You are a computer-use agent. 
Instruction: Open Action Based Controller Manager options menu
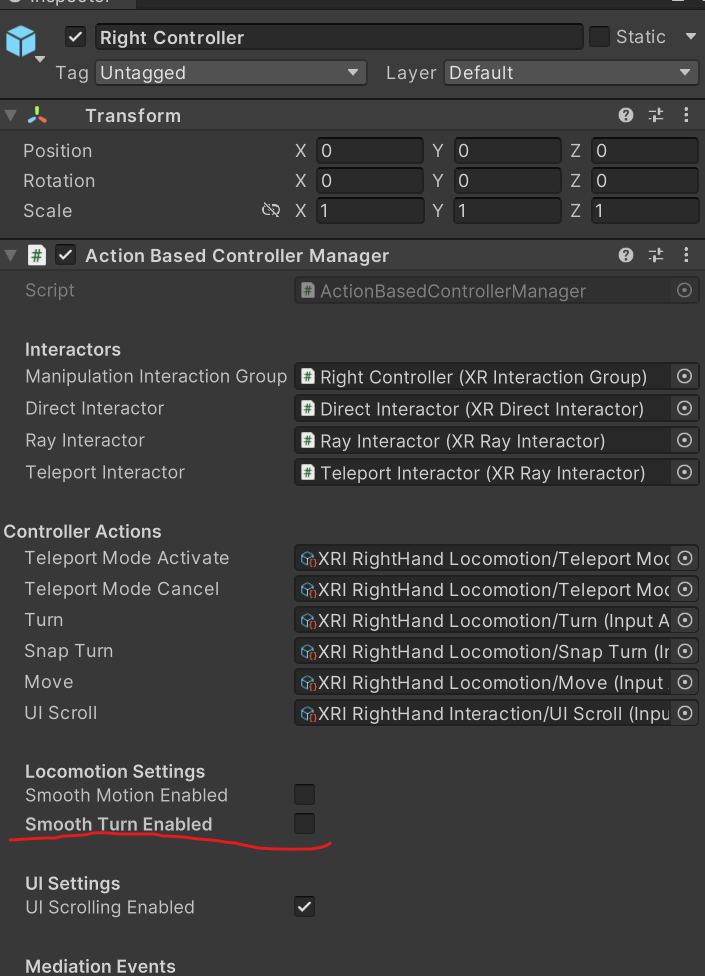point(686,256)
